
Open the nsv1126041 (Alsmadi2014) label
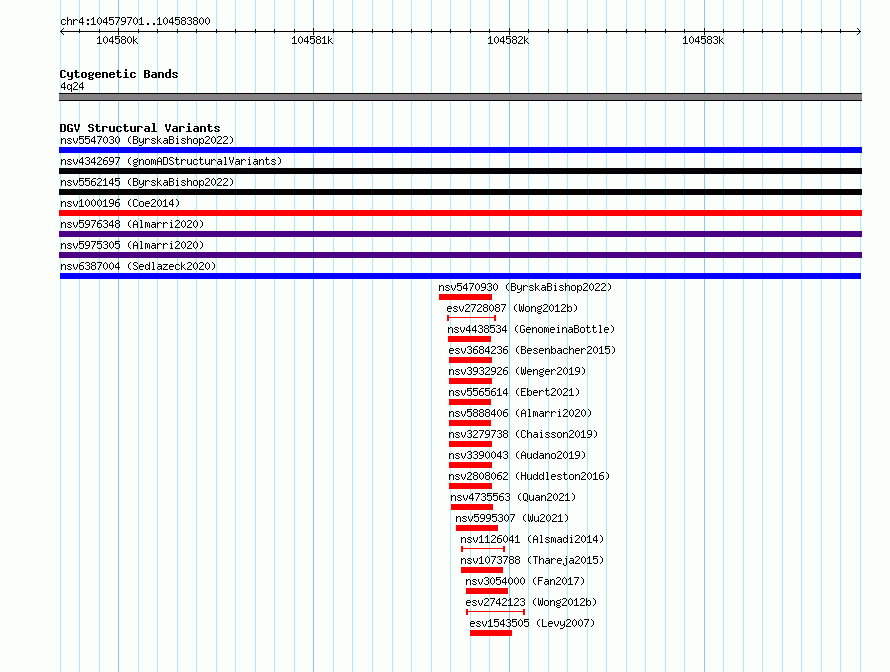(532, 539)
